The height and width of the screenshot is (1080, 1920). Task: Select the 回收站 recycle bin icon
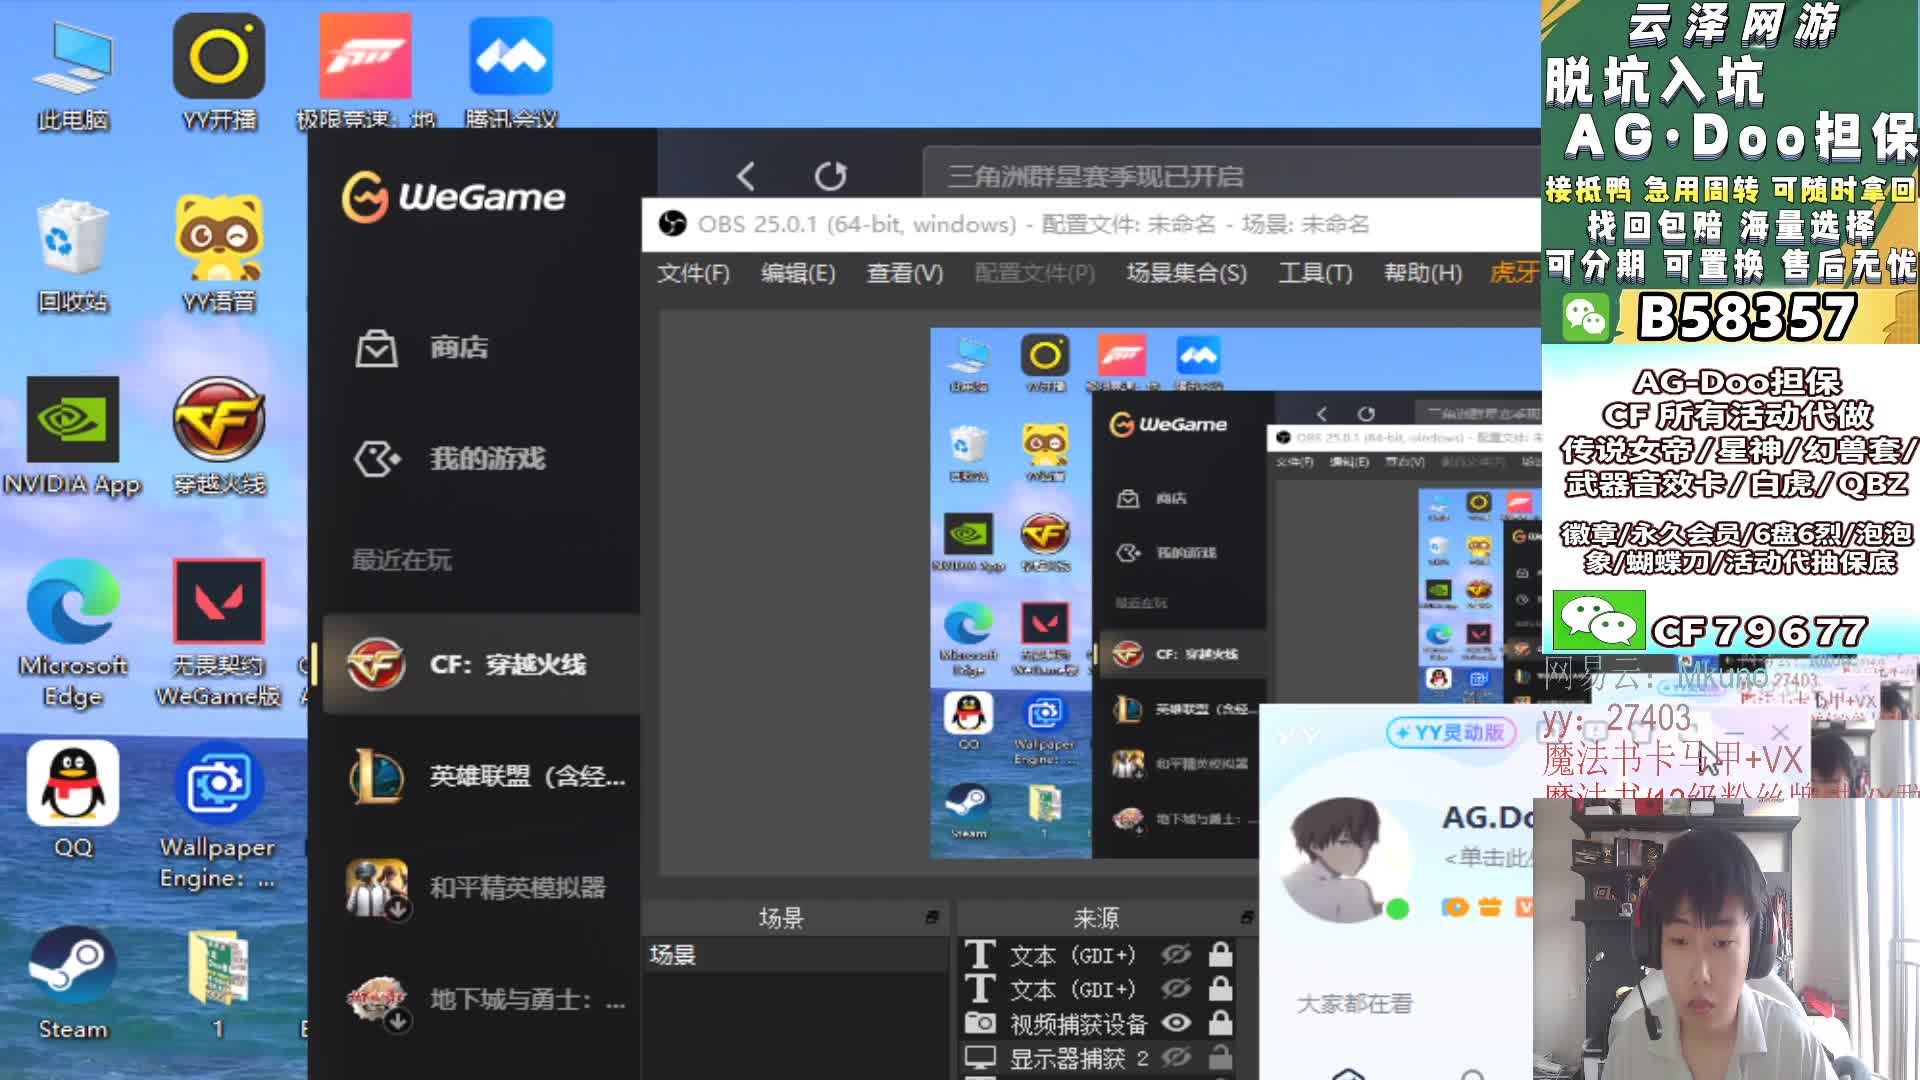tap(73, 255)
